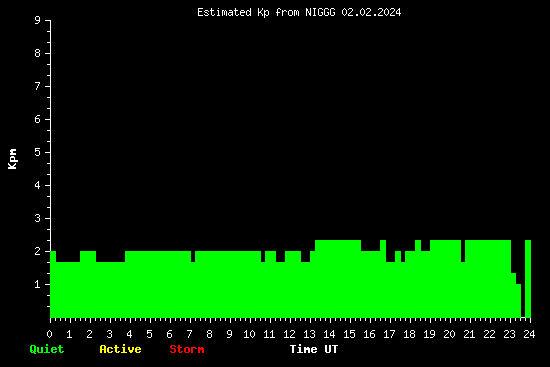This screenshot has width=550, height=367.
Task: Click the narrow dip in bars just after hour 7
Action: tap(193, 256)
